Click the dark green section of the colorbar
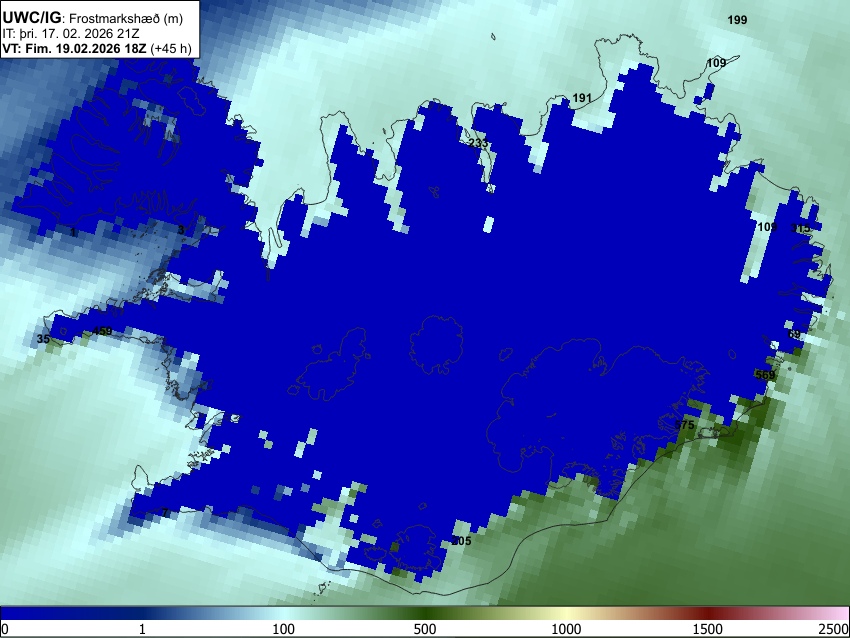The height and width of the screenshot is (638, 850). (x=424, y=614)
